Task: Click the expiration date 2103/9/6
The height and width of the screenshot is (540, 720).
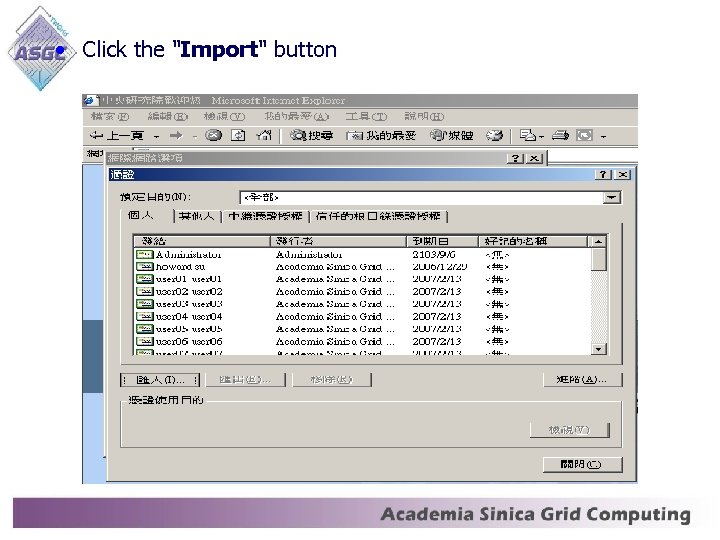Action: tap(433, 254)
